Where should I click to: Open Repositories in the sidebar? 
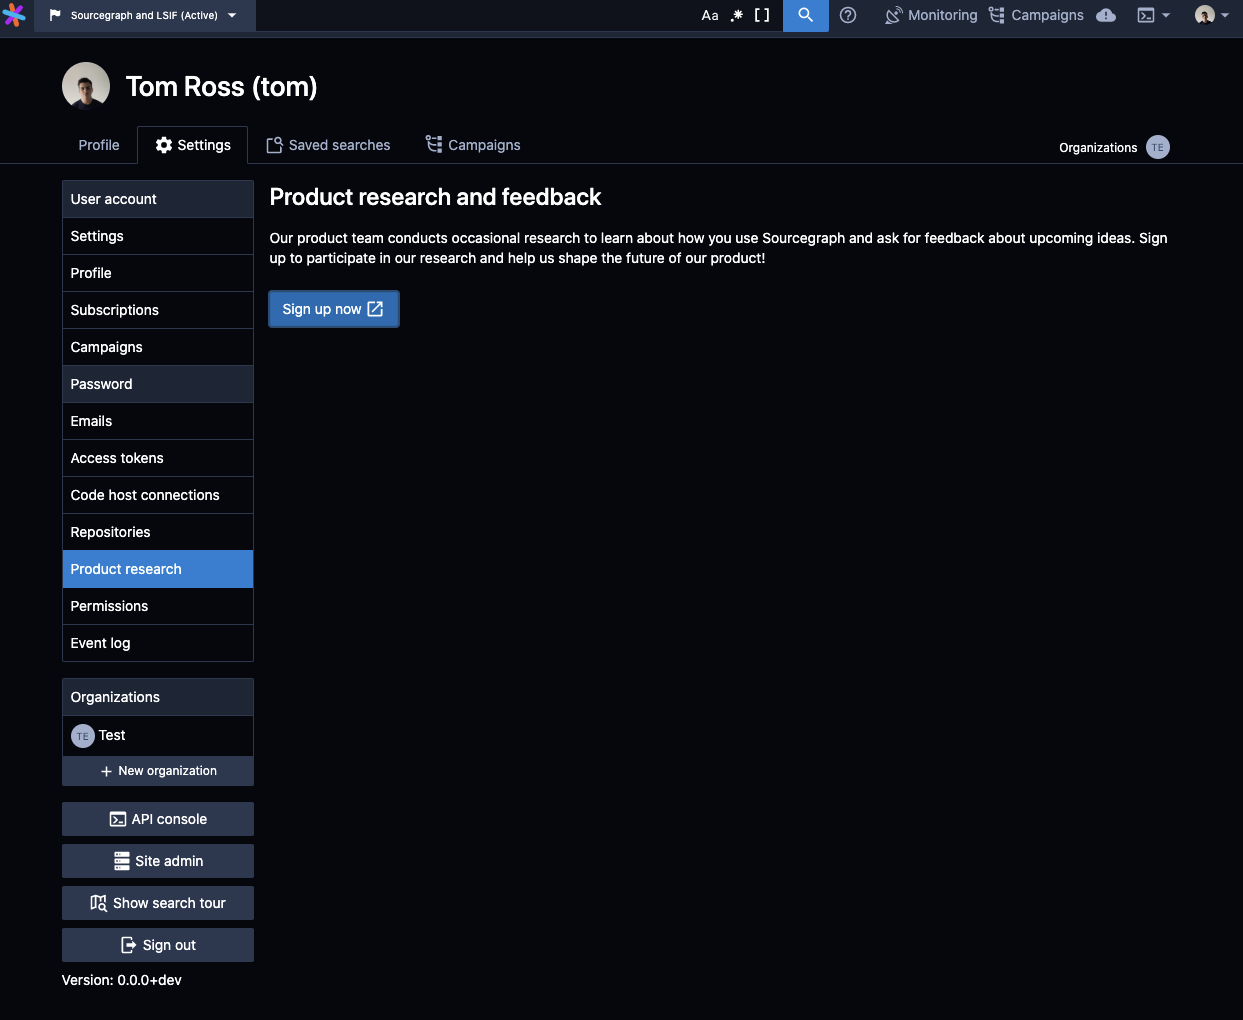coord(158,532)
